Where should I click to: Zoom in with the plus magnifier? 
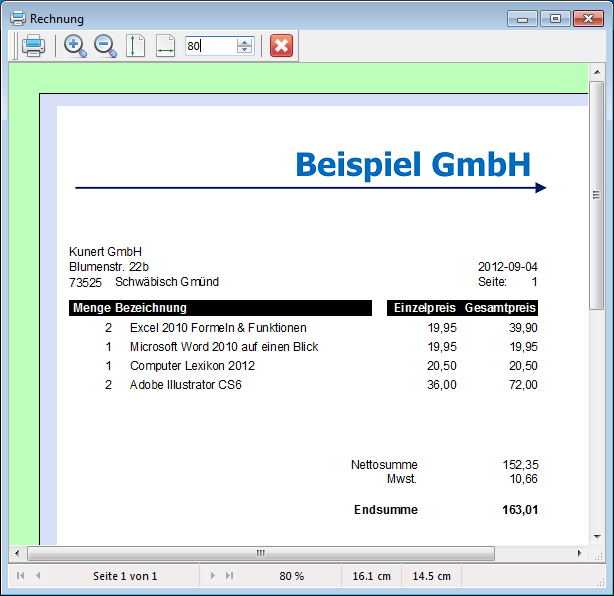[x=75, y=46]
